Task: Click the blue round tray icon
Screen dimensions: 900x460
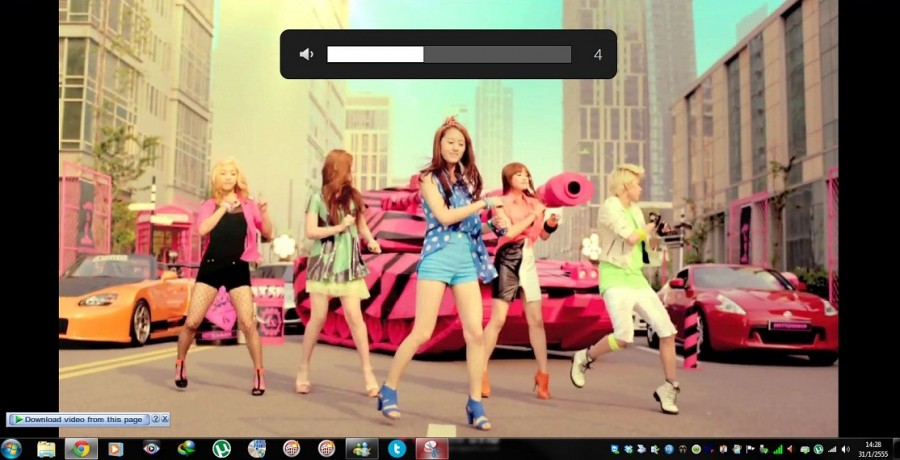Action: pyautogui.click(x=669, y=449)
